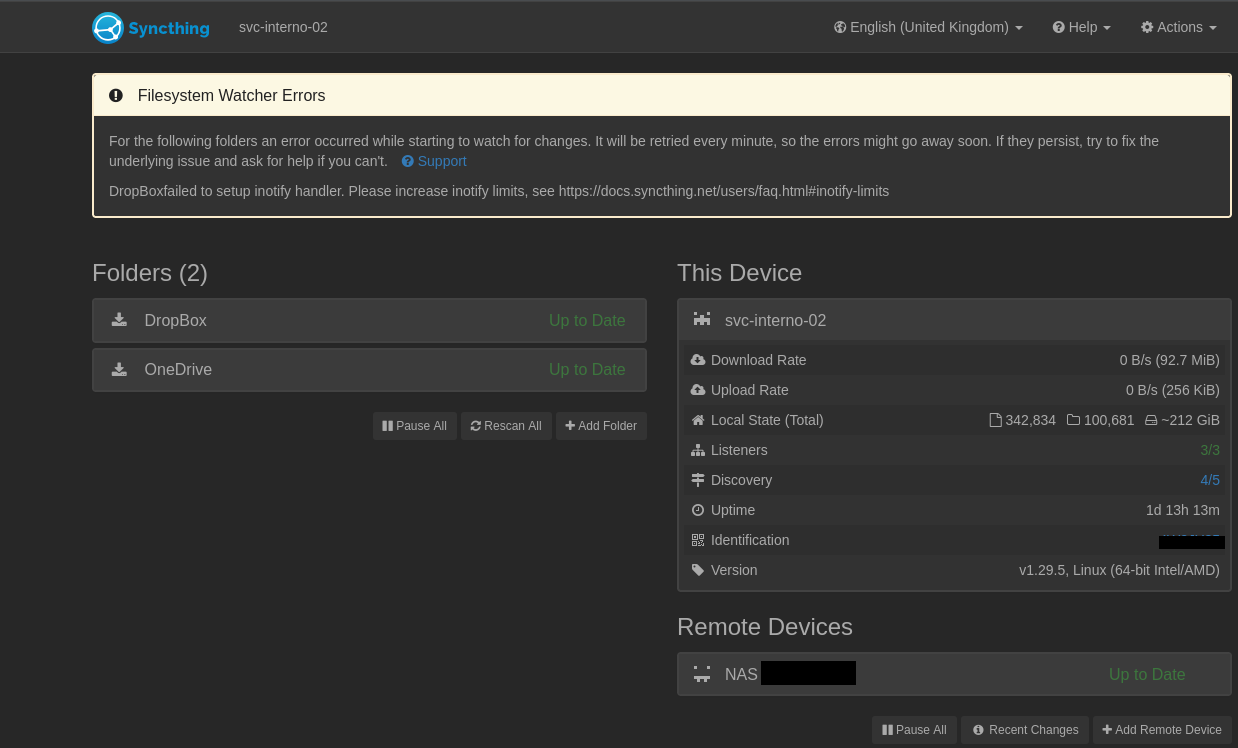Click the svc-interno-02 name in navbar

[283, 27]
